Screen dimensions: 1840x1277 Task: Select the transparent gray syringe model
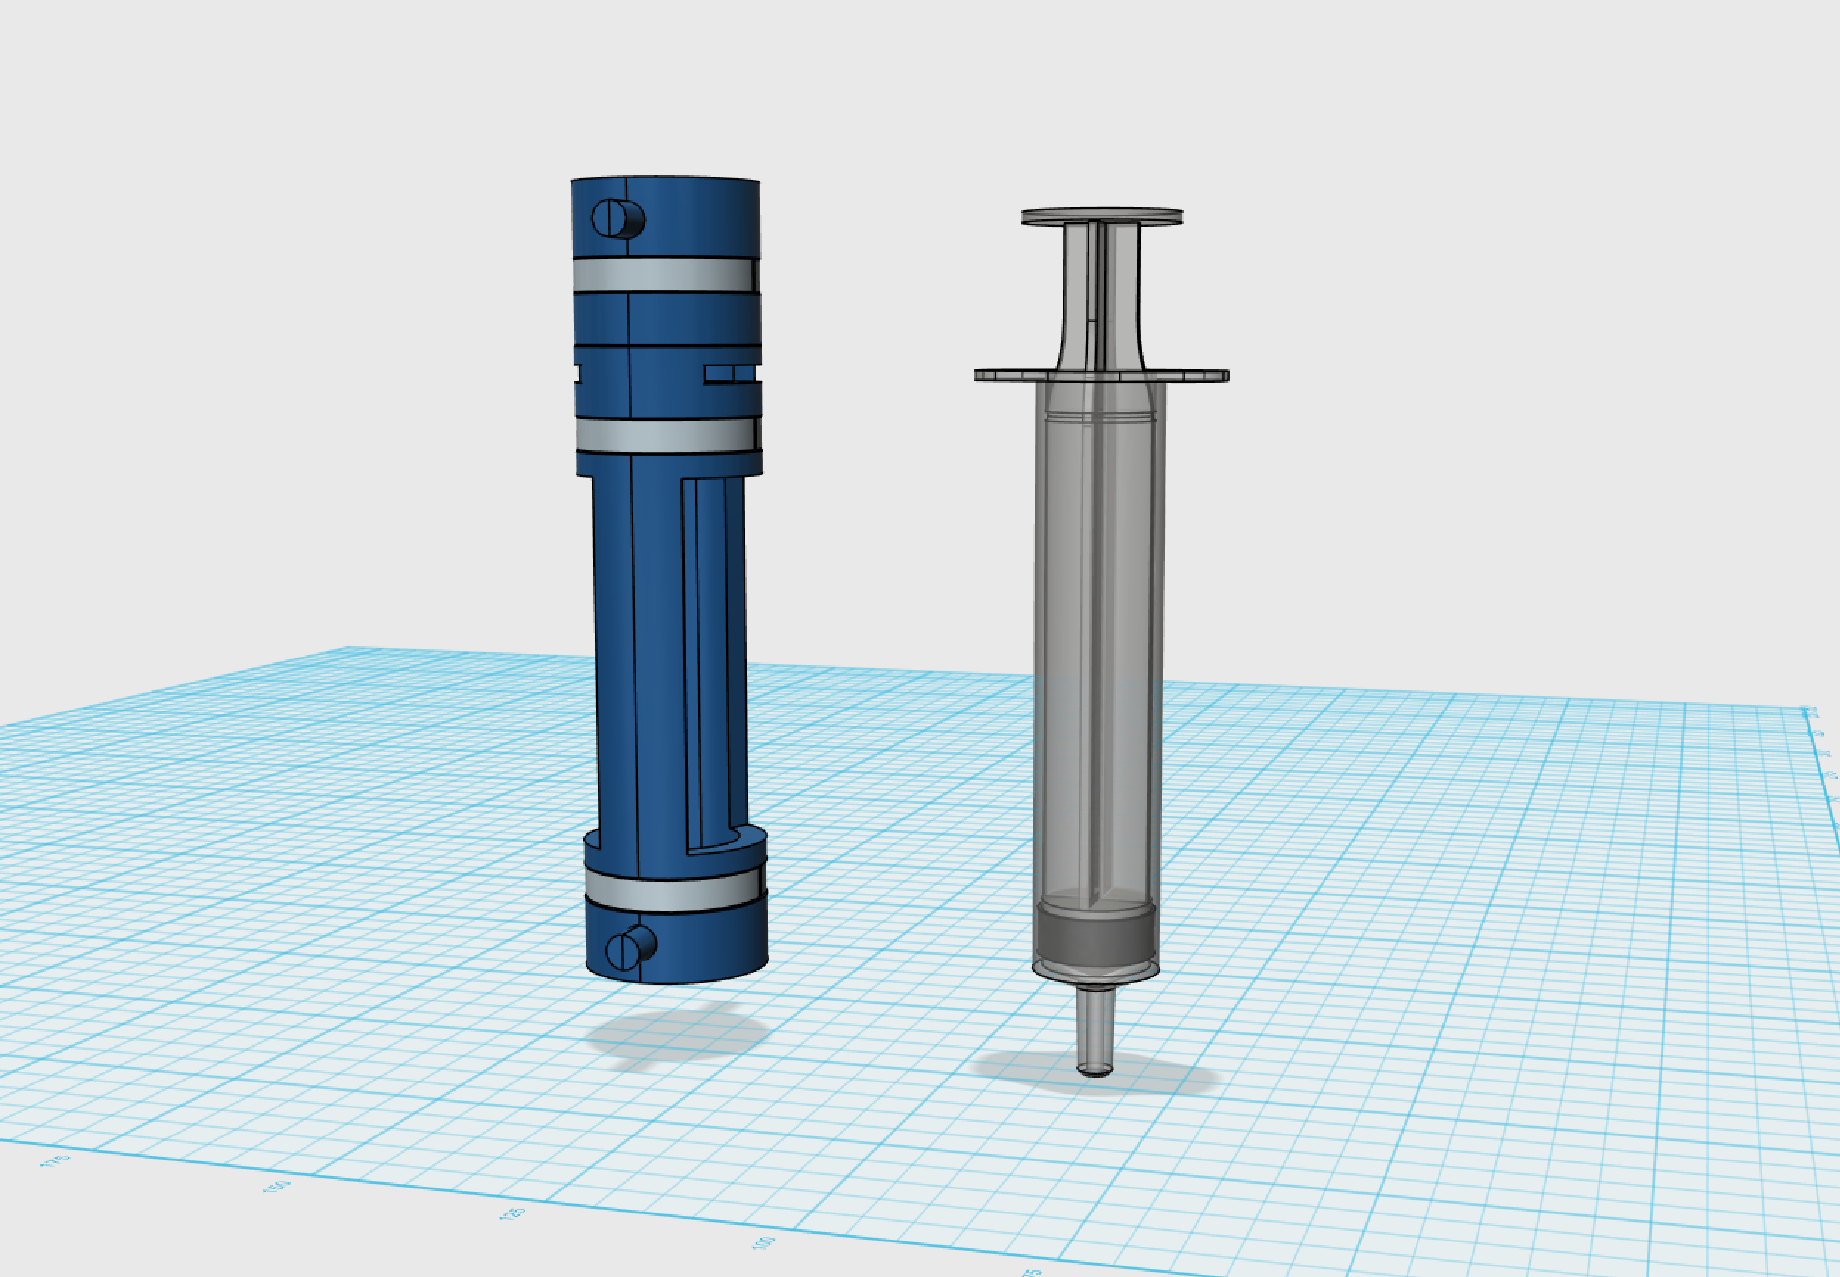click(x=1100, y=640)
